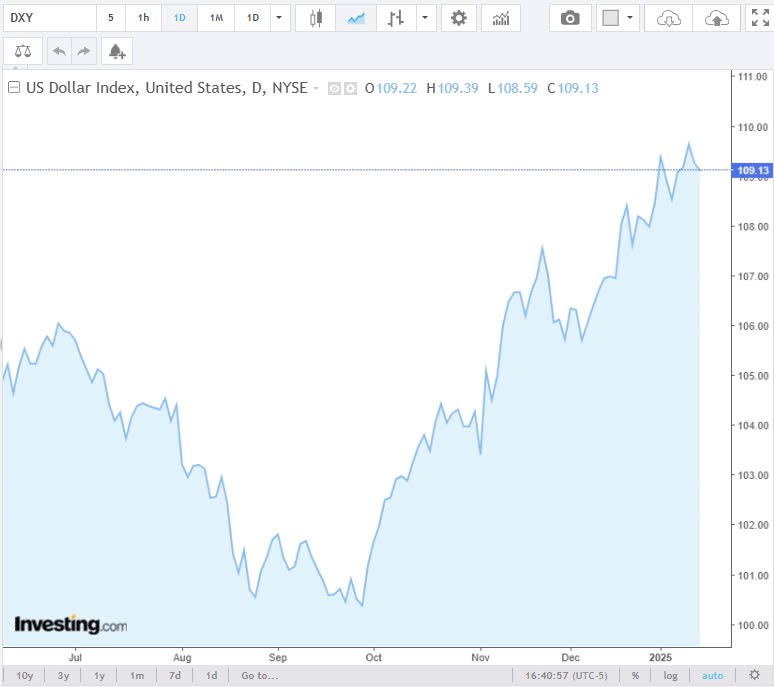
Task: Select the 1h interval tab
Action: pos(144,18)
